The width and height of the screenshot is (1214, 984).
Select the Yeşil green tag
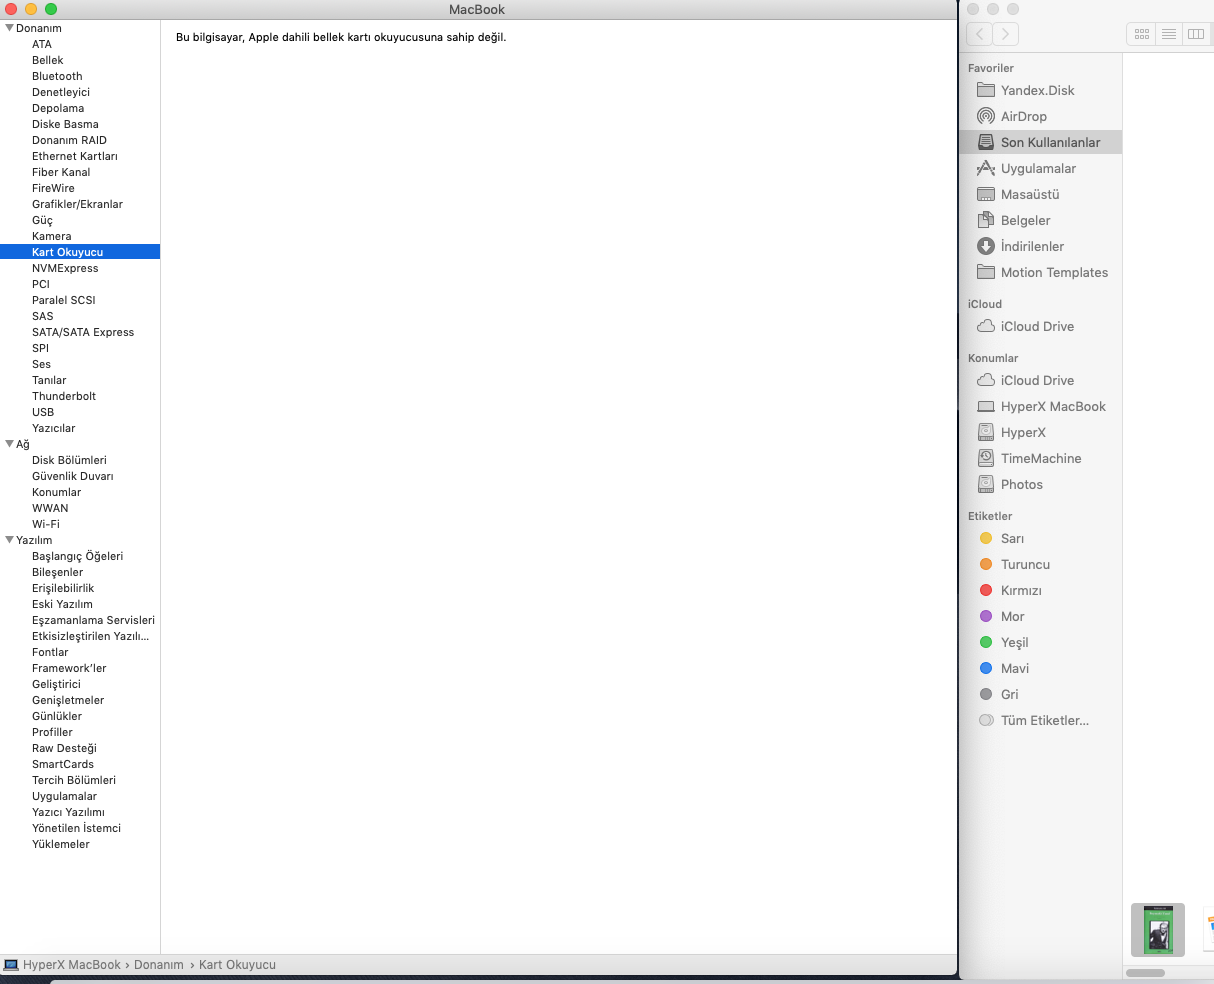tap(986, 642)
